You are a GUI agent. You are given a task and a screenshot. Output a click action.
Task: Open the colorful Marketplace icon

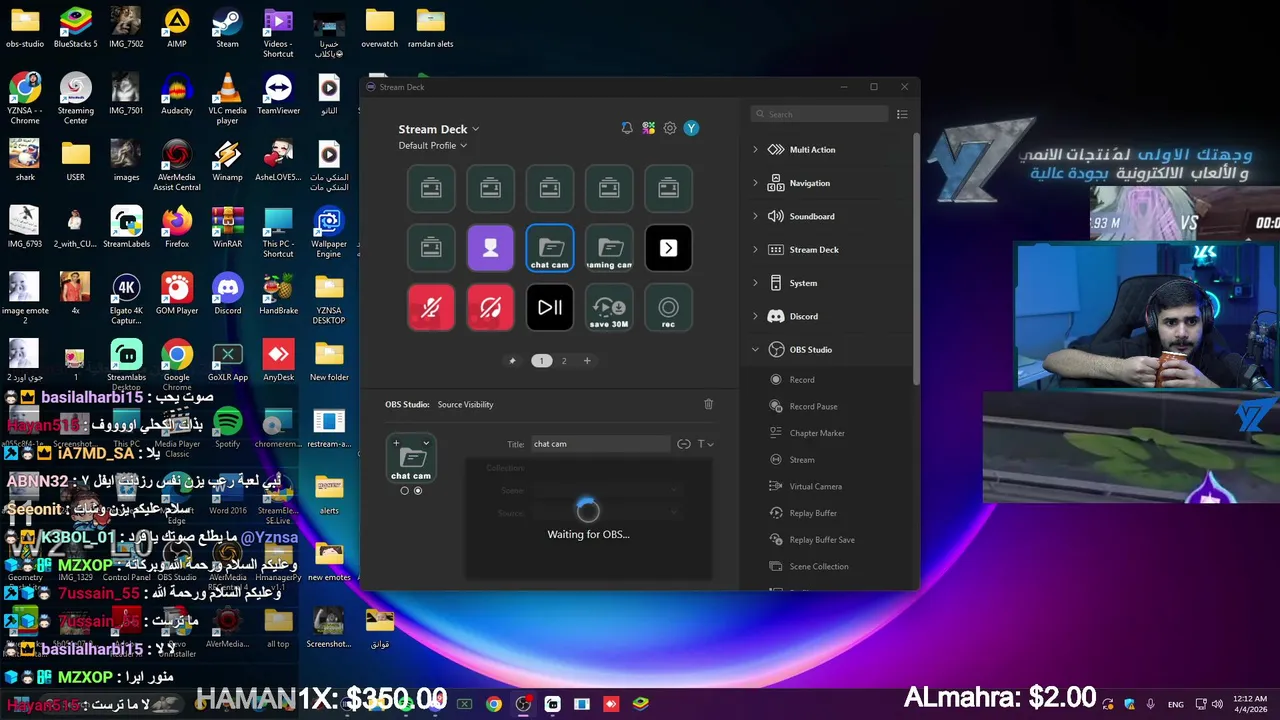[x=649, y=128]
